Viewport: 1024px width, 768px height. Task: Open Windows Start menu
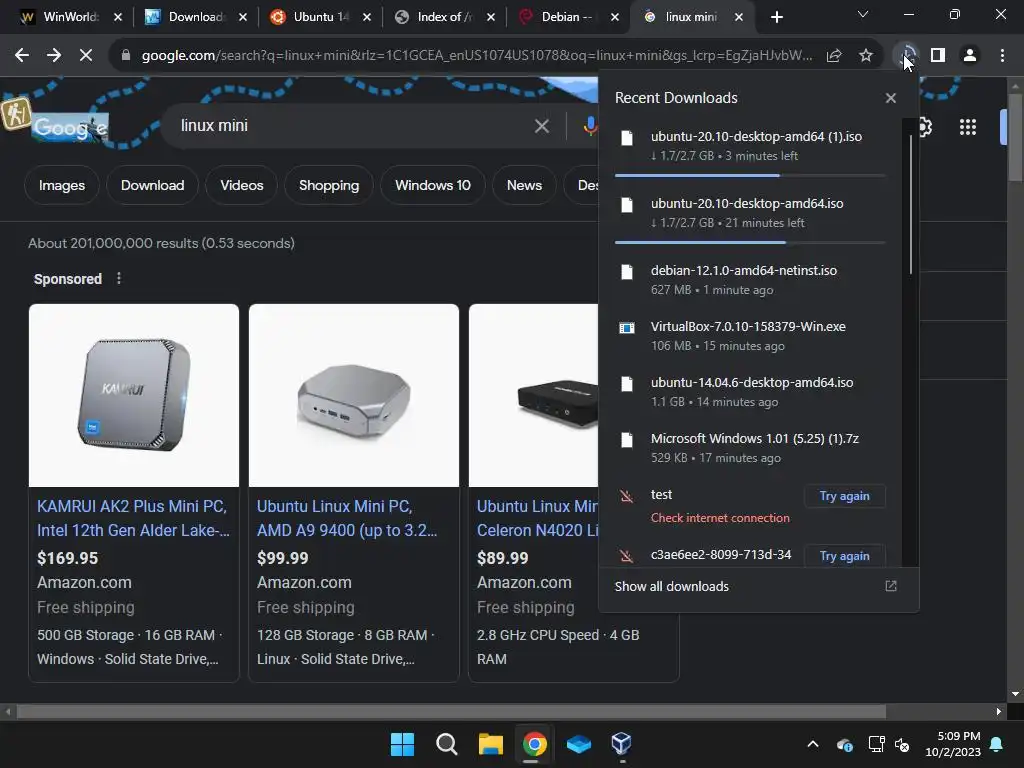(402, 744)
